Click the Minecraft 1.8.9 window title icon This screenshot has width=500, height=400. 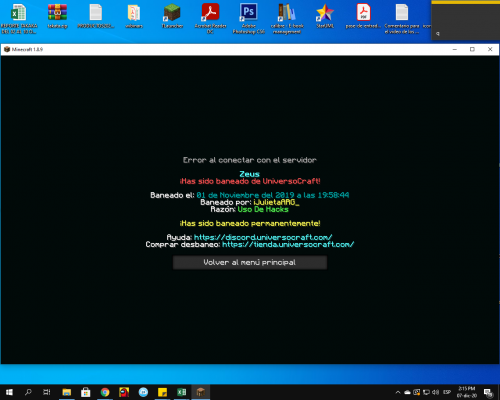[7, 49]
